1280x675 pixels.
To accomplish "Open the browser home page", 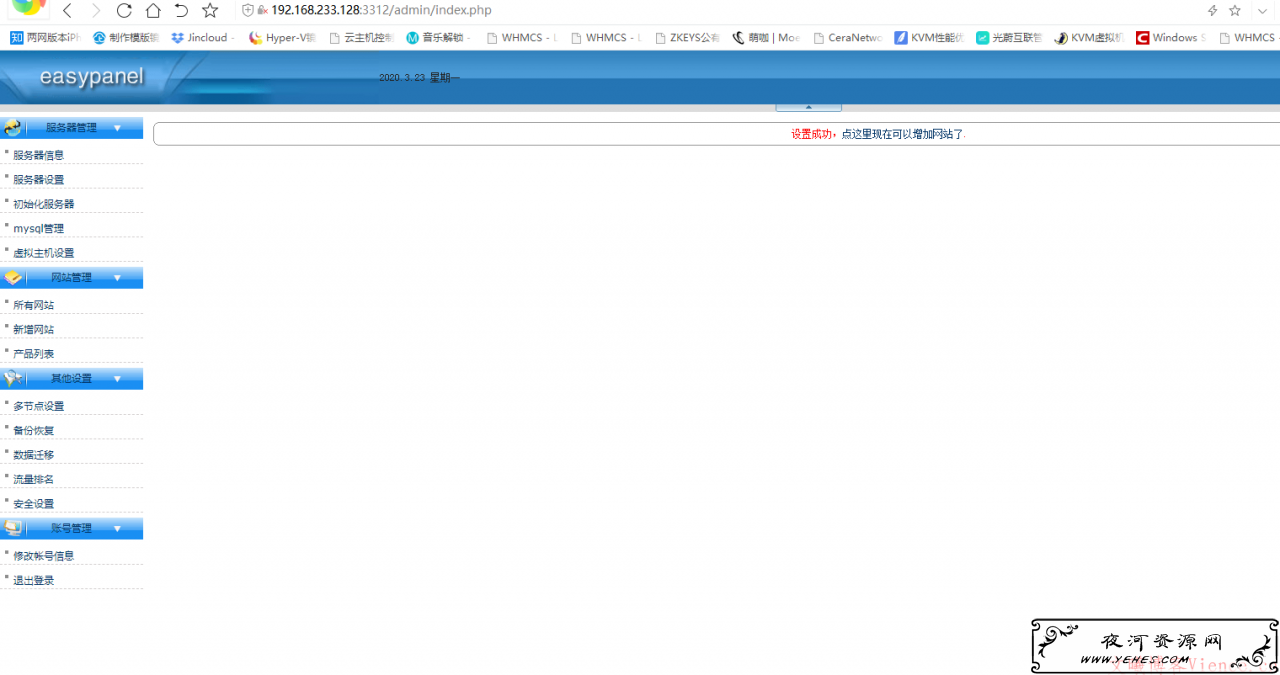I will [x=152, y=10].
